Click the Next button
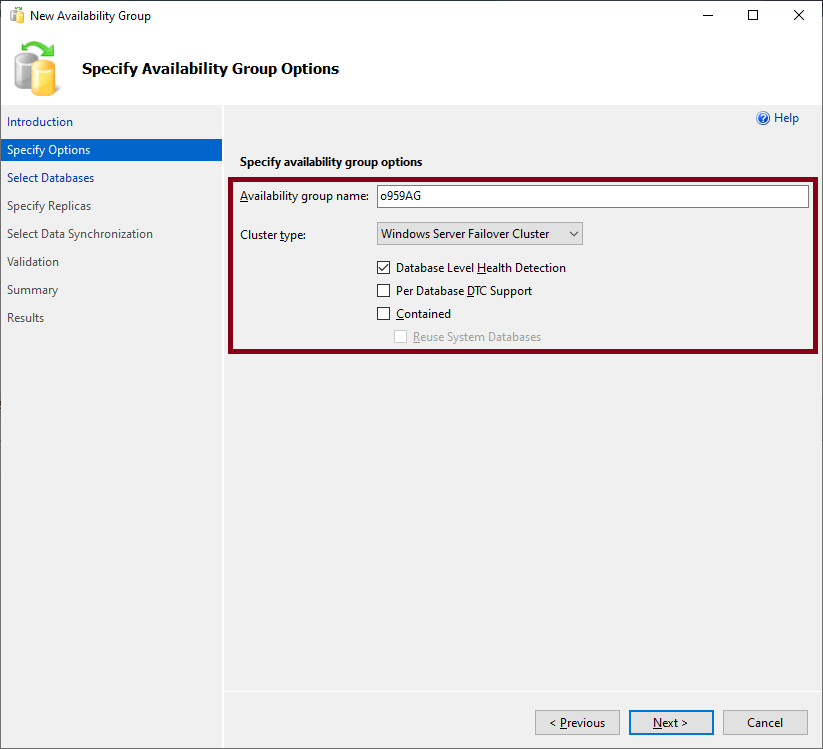The image size is (823, 749). tap(671, 723)
